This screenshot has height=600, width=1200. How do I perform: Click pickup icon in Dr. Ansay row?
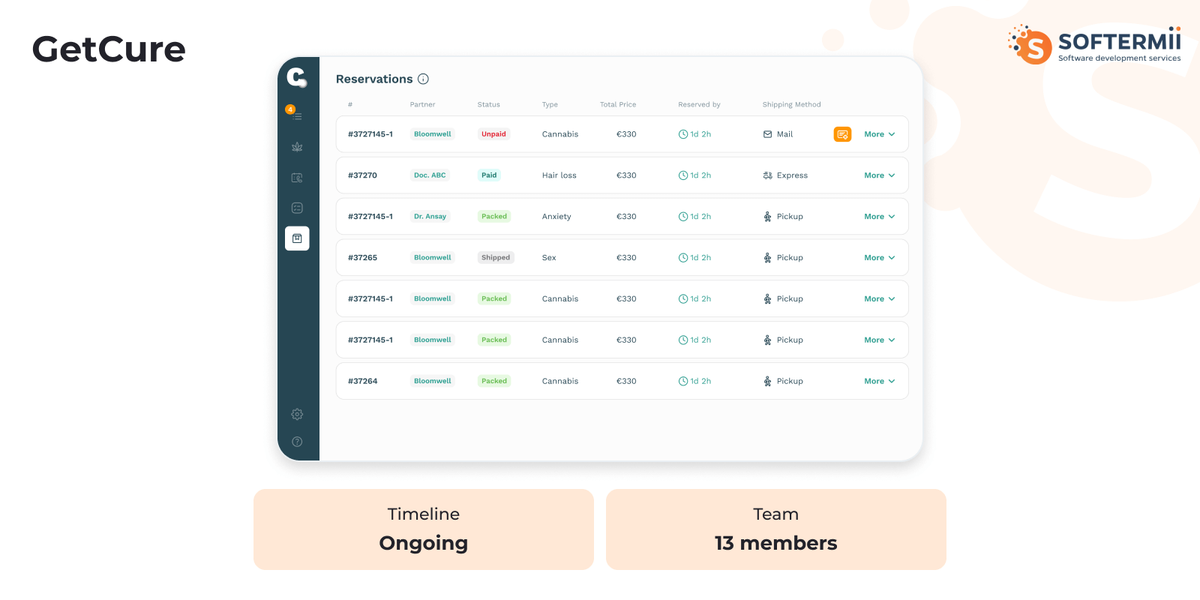click(x=768, y=216)
